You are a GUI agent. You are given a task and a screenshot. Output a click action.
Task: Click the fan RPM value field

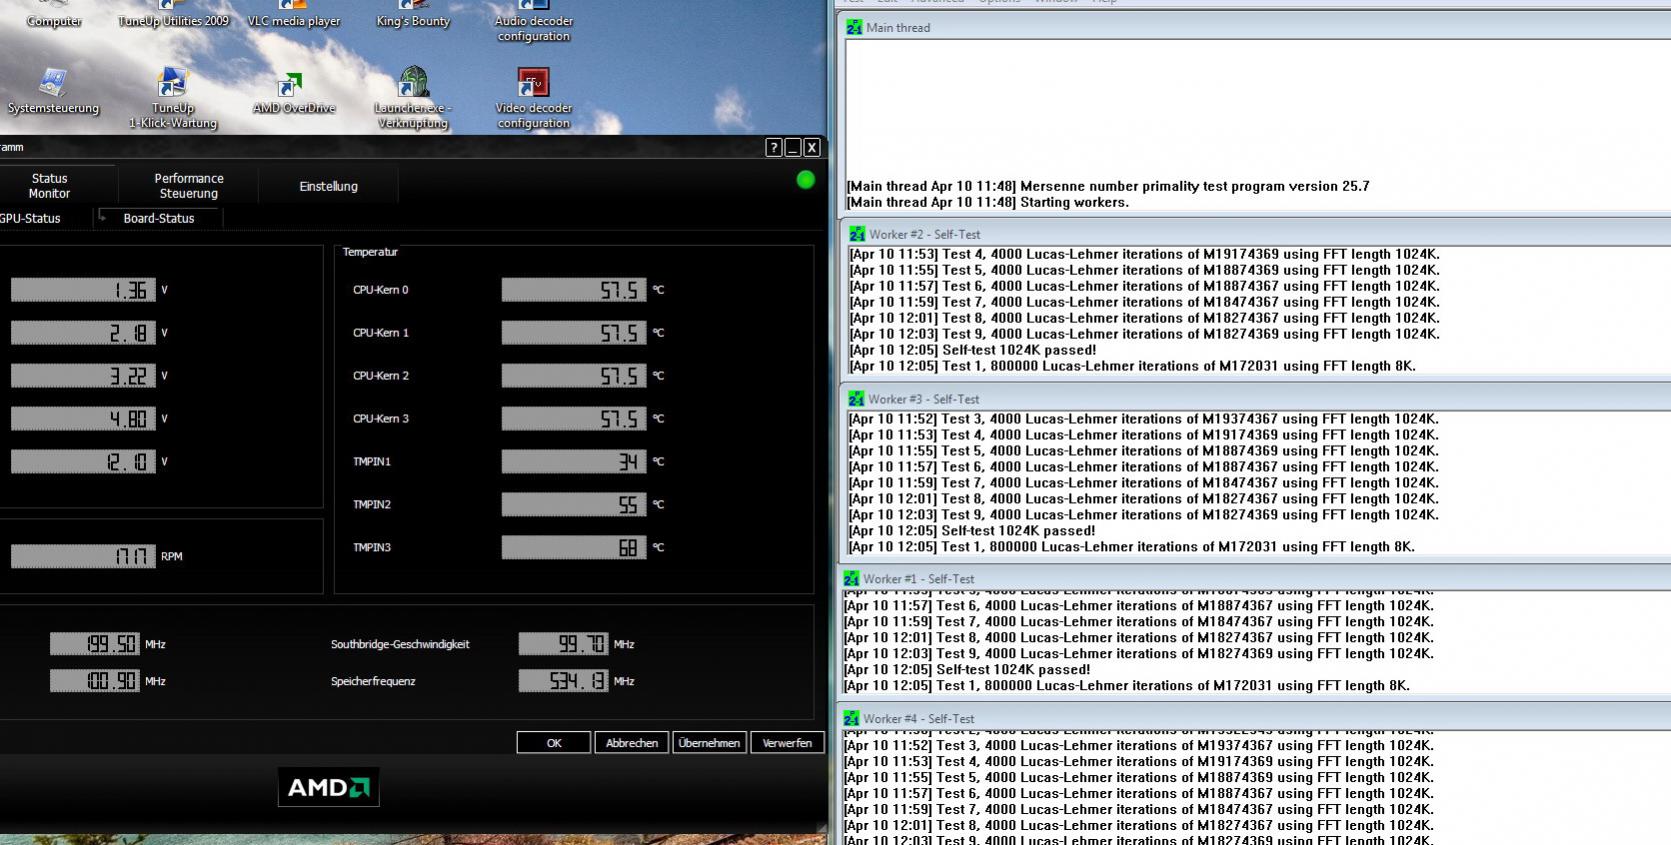[x=83, y=556]
